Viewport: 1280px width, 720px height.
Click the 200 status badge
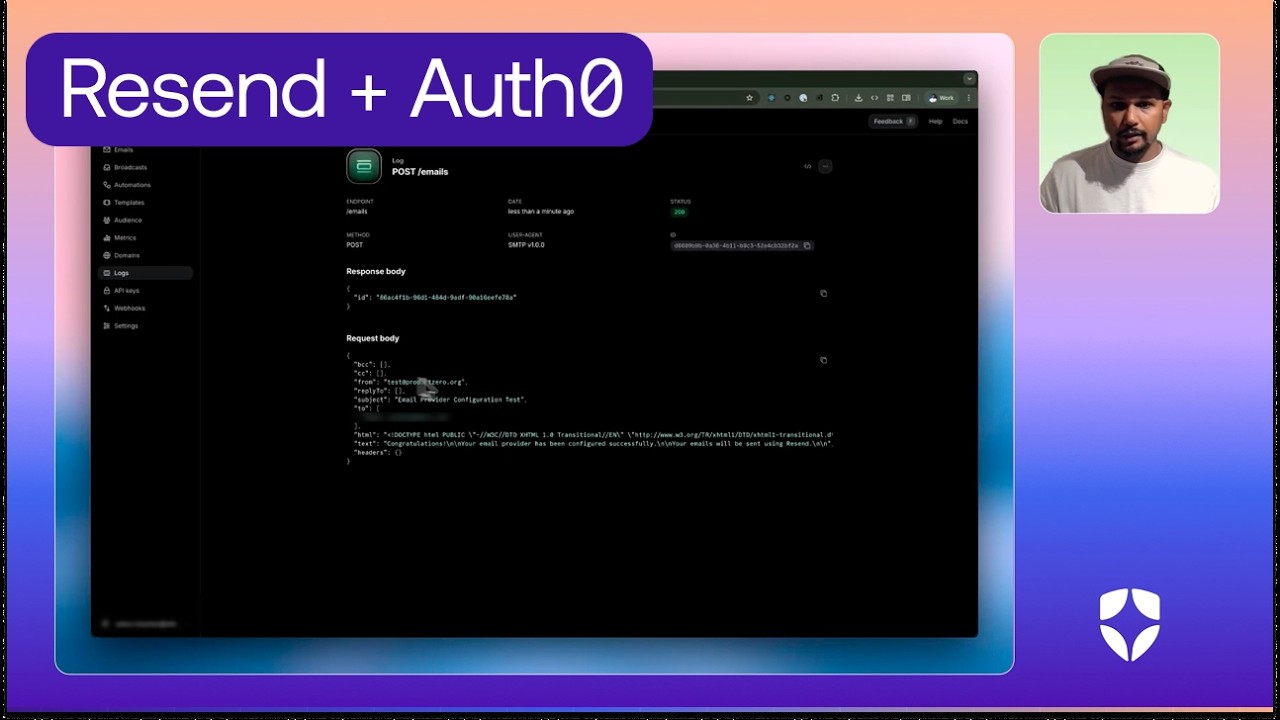click(x=679, y=212)
